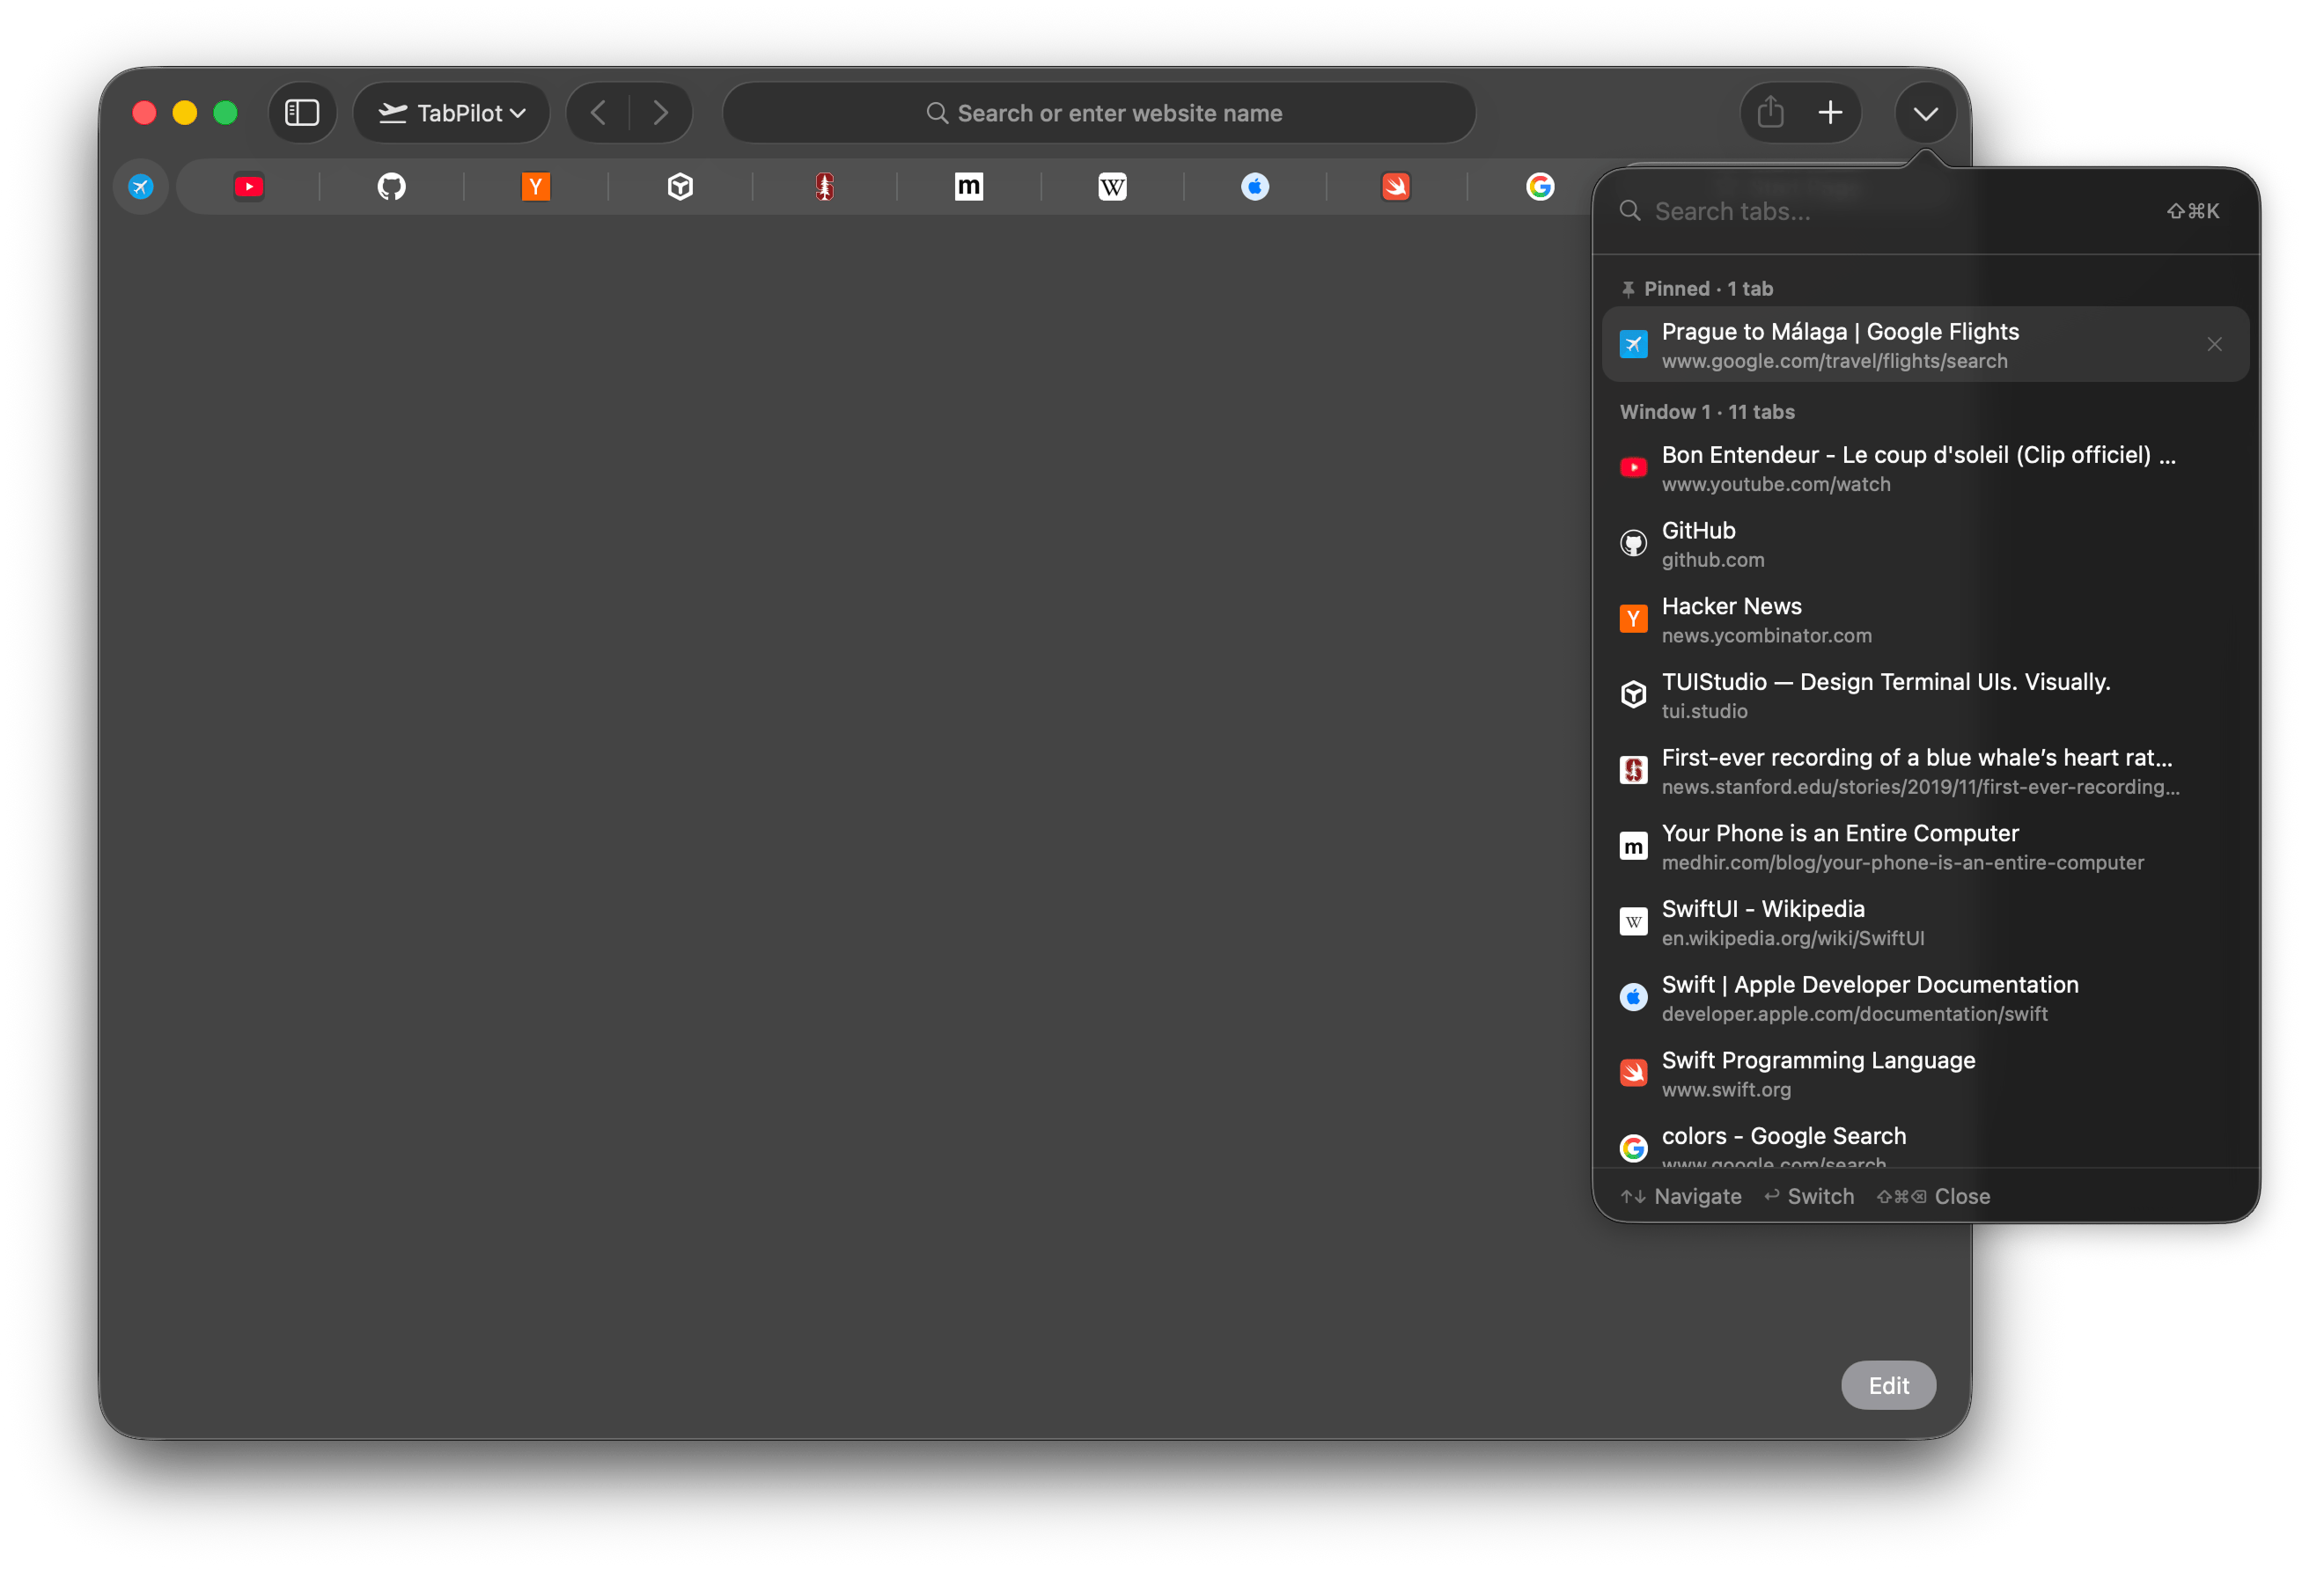Go back with the left arrow
The image size is (2324, 1570).
598,113
